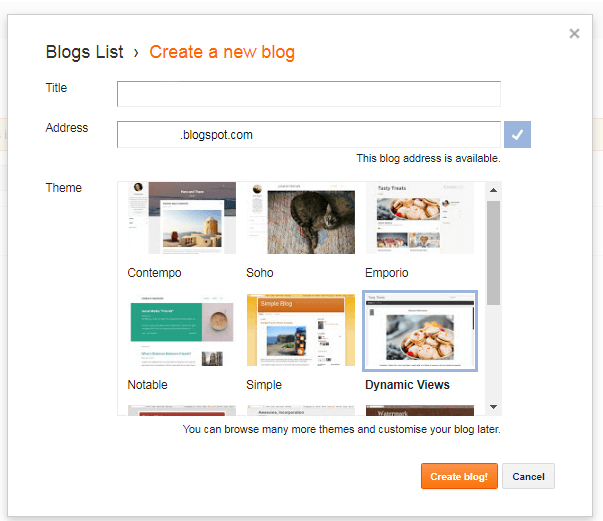This screenshot has width=603, height=521.
Task: Click the Cancel button
Action: 528,476
